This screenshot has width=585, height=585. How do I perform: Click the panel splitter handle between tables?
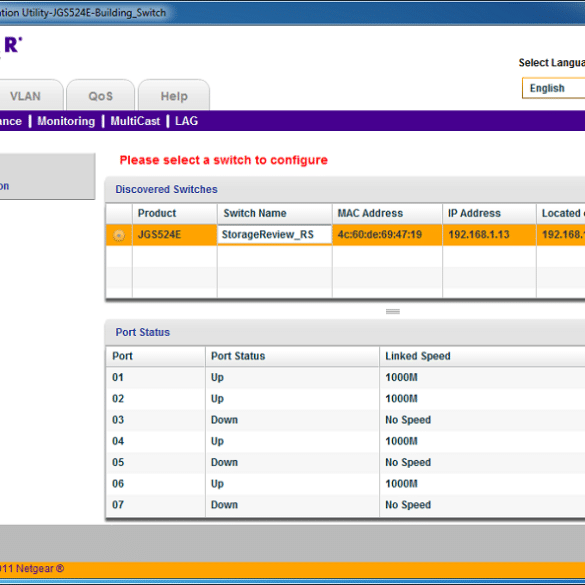click(x=392, y=311)
